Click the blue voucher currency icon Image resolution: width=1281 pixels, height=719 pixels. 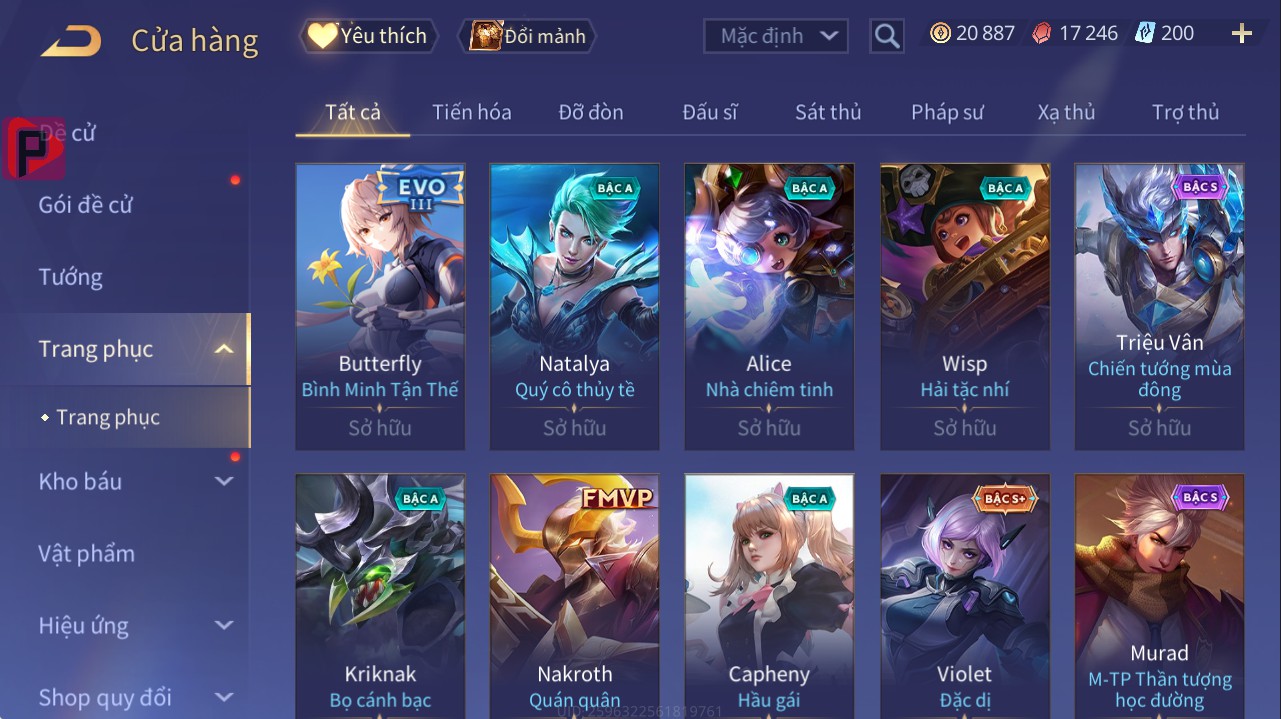[1145, 34]
